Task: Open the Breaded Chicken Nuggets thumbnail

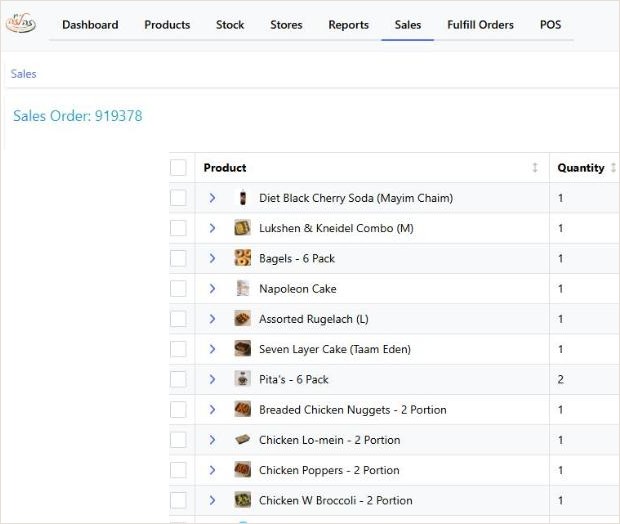Action: tap(242, 409)
